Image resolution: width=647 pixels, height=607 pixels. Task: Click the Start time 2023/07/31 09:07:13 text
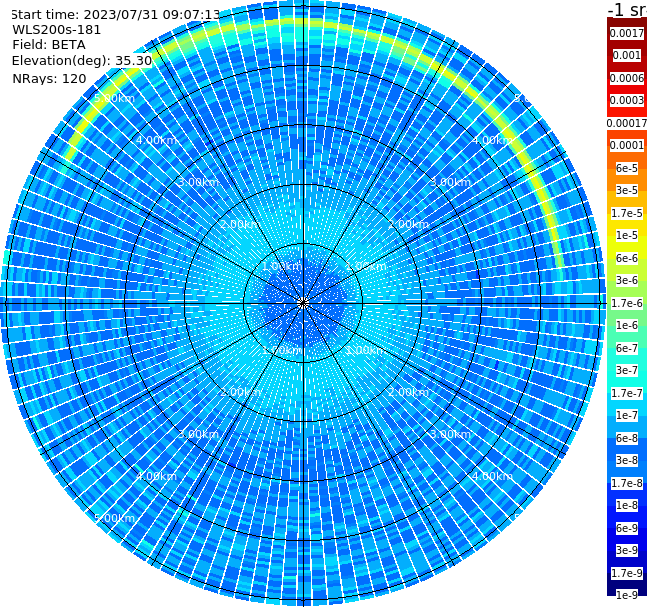[x=116, y=15]
